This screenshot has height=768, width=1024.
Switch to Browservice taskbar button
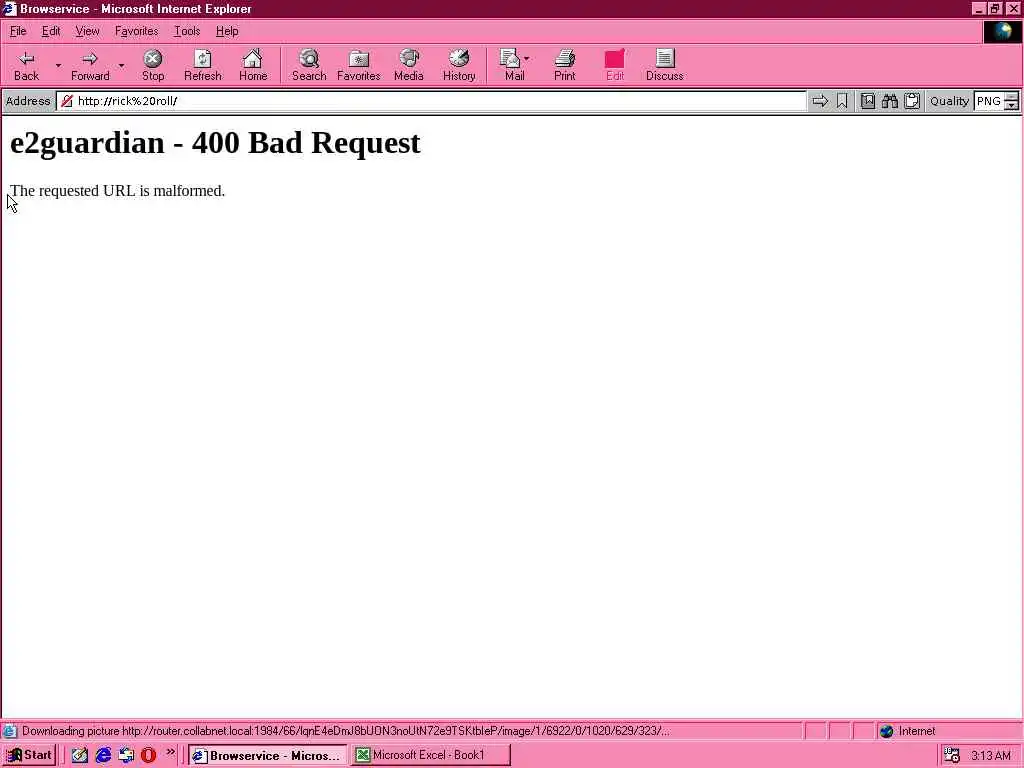(268, 756)
